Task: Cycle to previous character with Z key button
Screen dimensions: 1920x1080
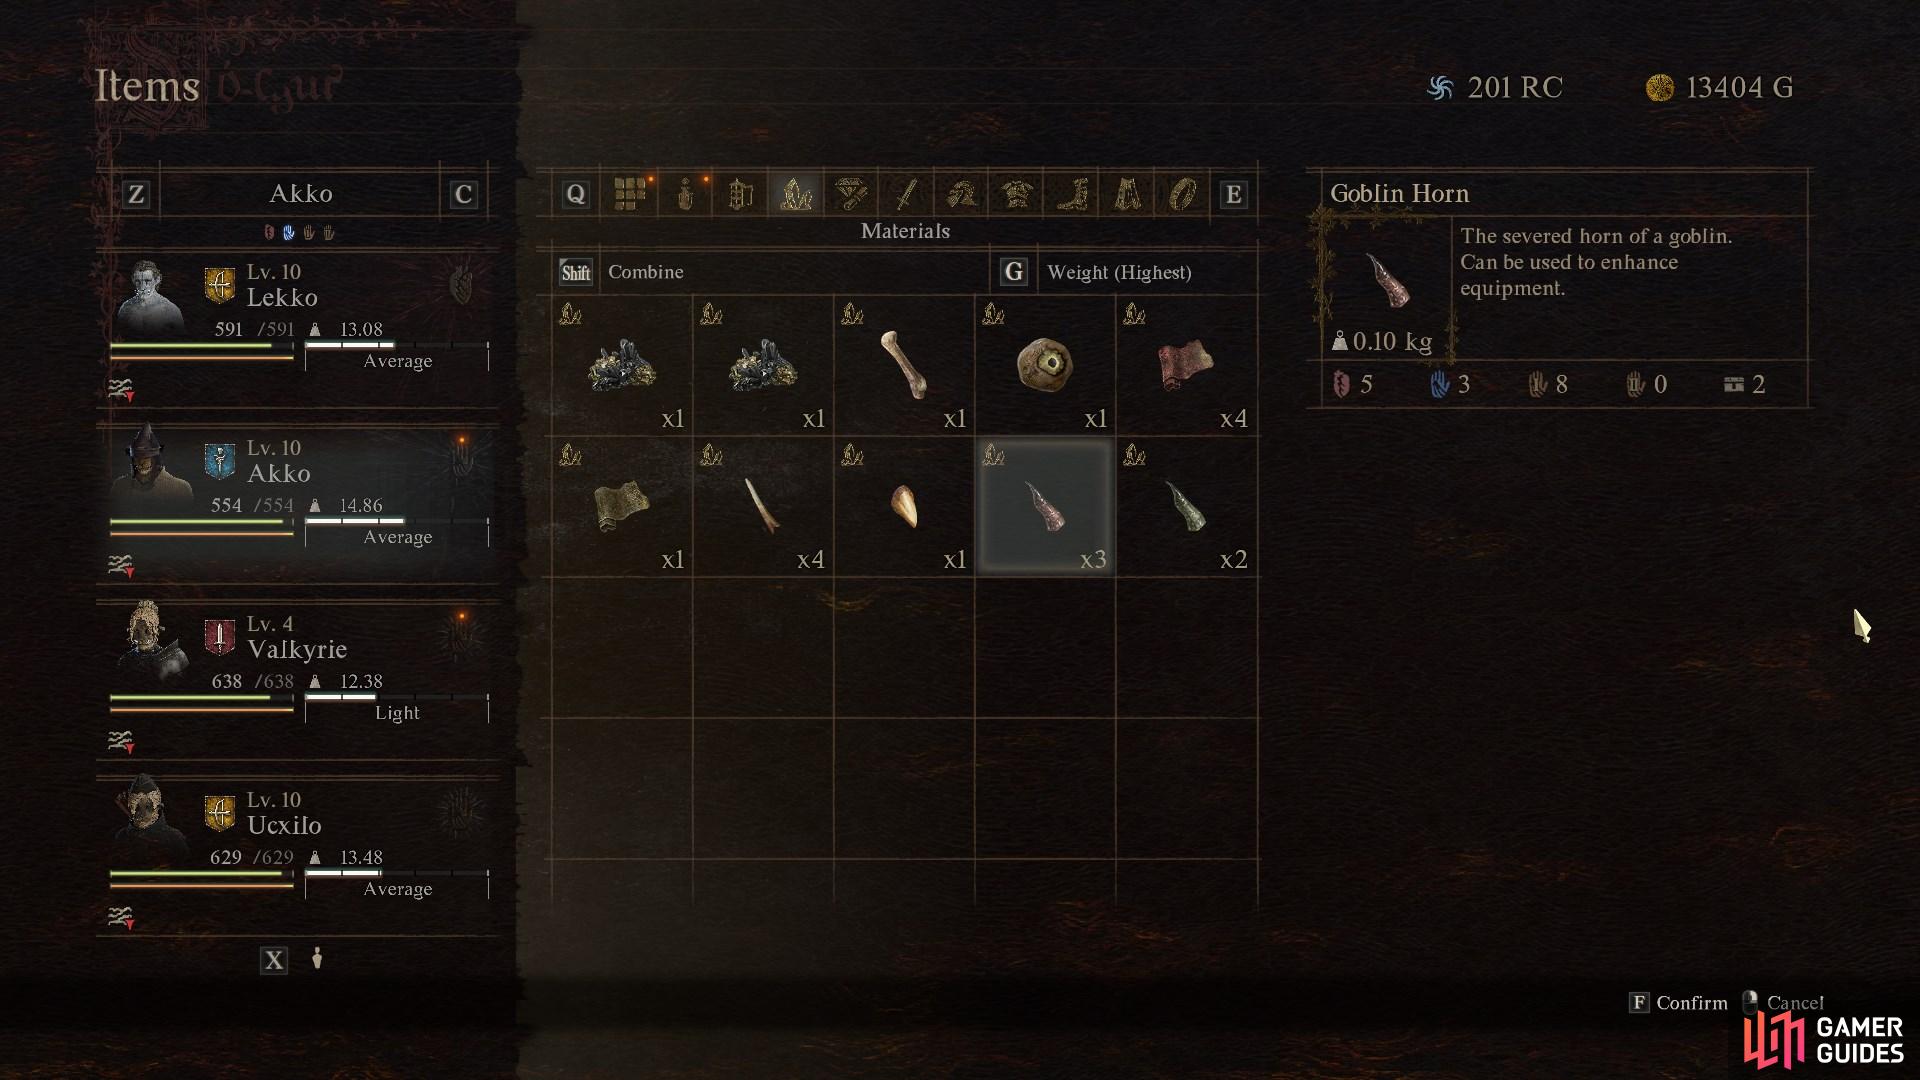Action: click(x=136, y=194)
